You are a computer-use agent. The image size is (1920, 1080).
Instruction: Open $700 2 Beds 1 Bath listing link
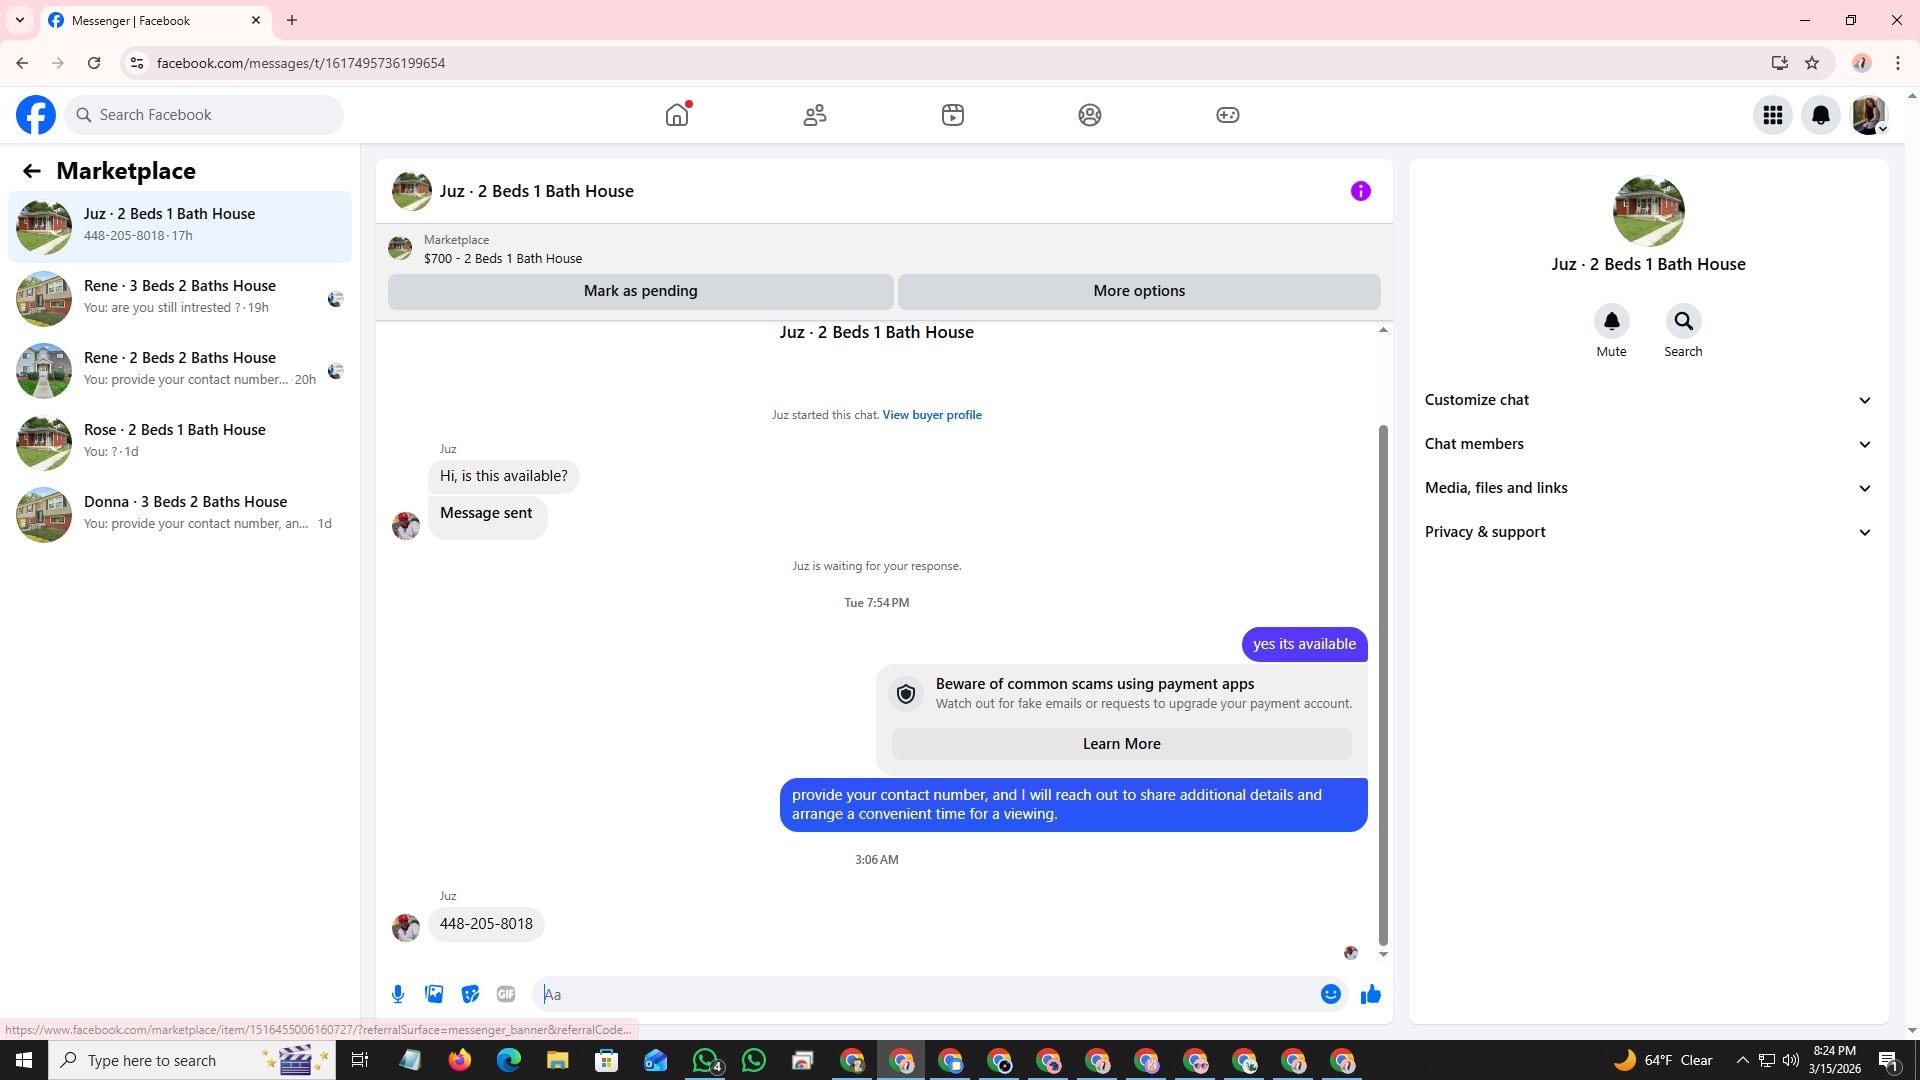click(x=502, y=258)
